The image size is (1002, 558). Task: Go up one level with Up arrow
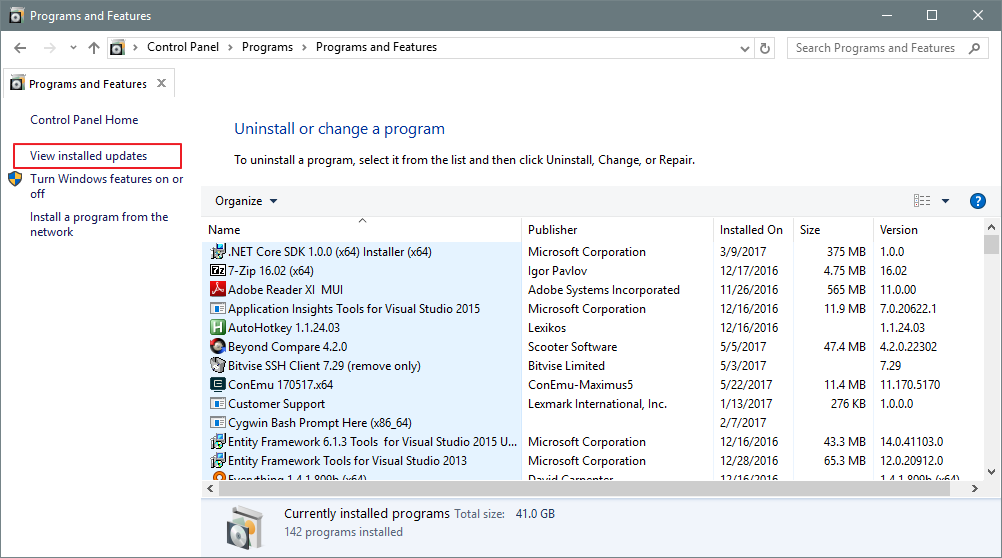click(x=94, y=48)
